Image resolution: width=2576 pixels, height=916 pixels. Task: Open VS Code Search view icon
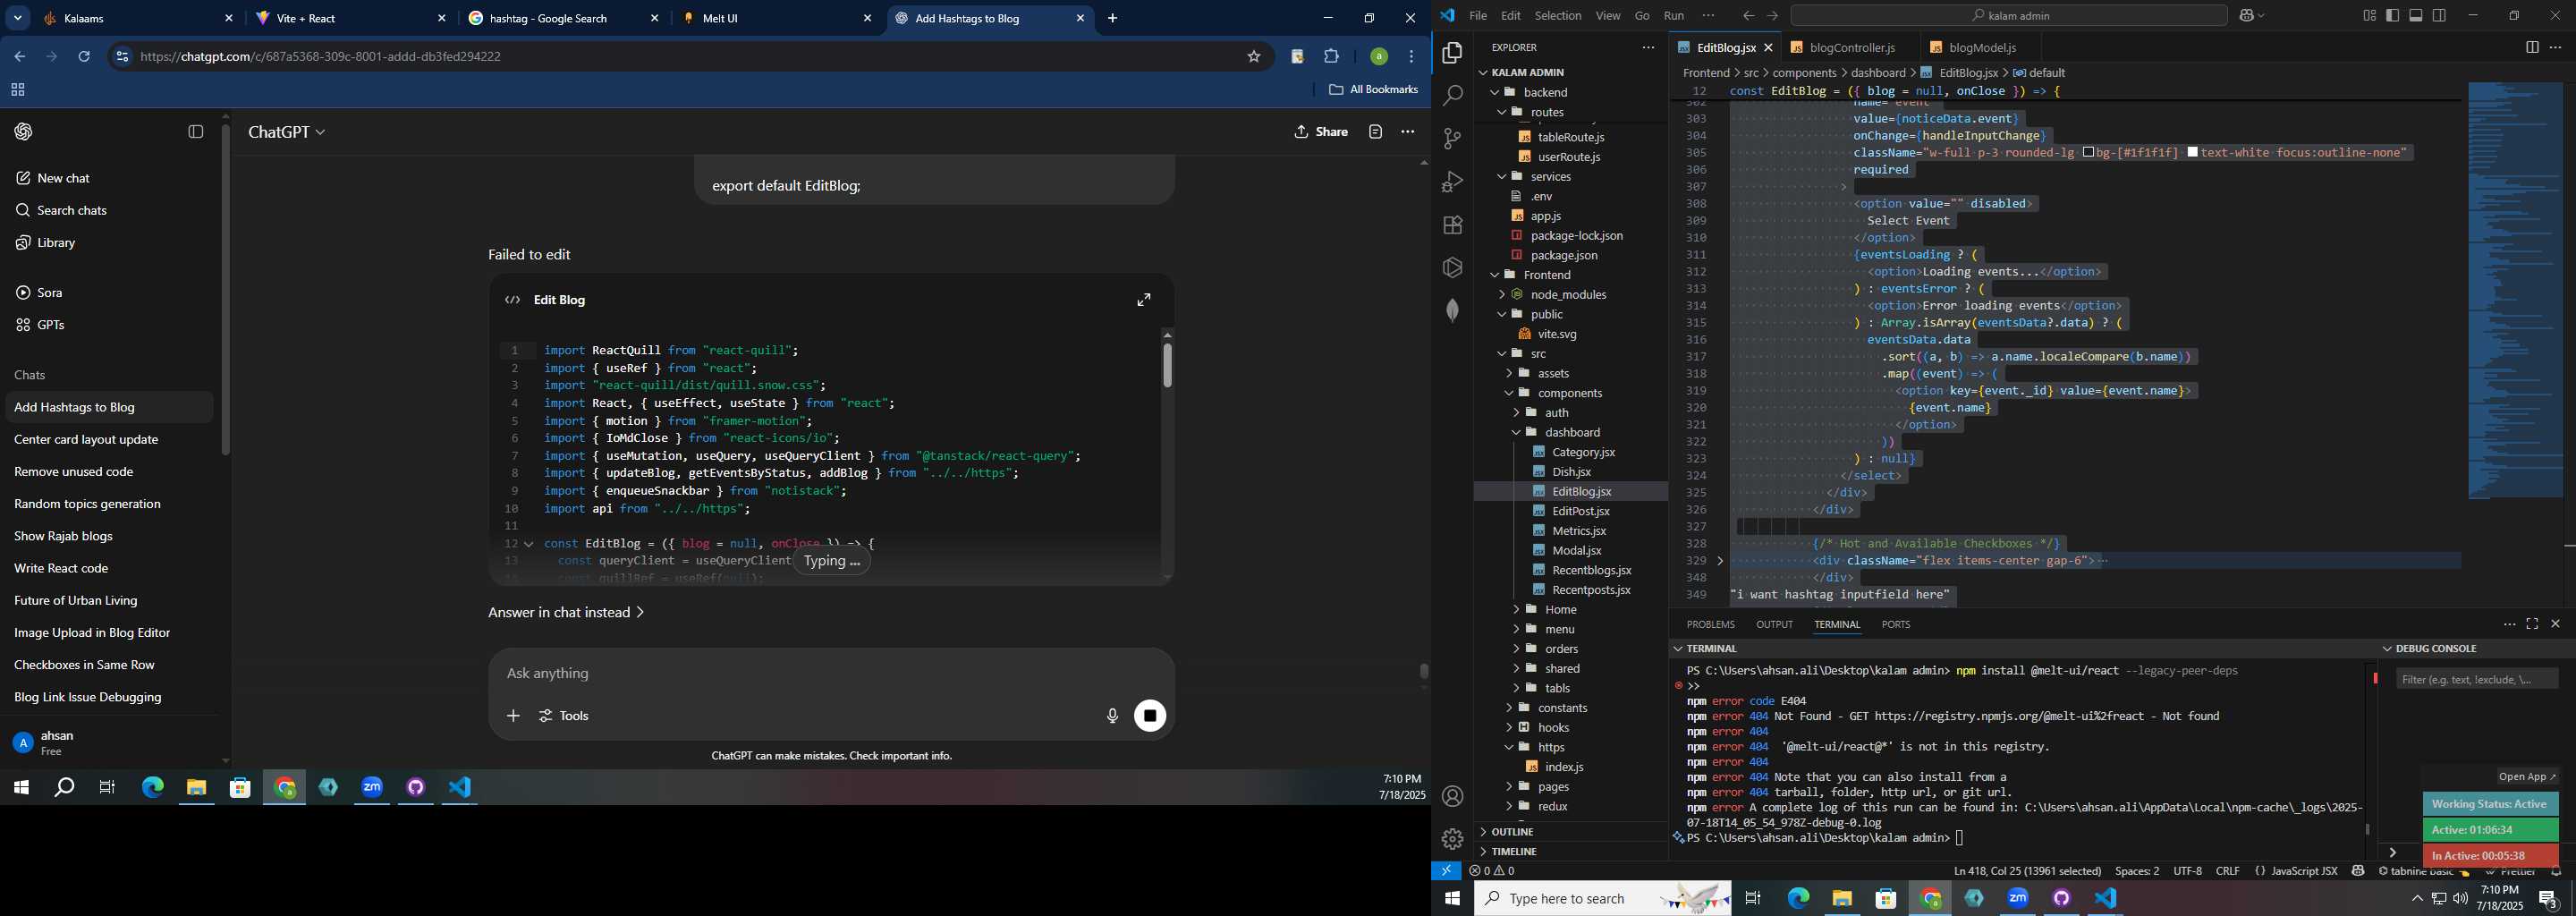(1452, 96)
